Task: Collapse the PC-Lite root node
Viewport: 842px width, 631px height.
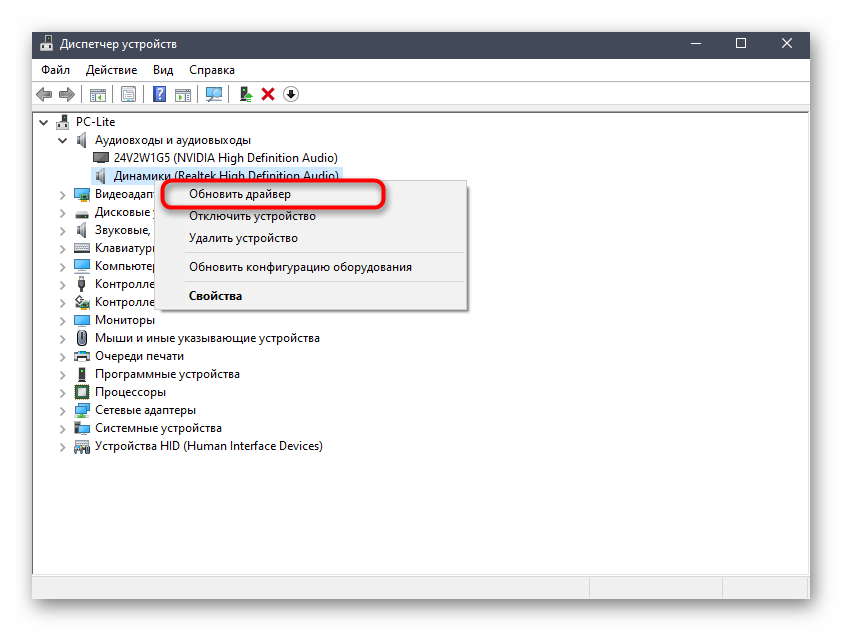Action: coord(44,122)
